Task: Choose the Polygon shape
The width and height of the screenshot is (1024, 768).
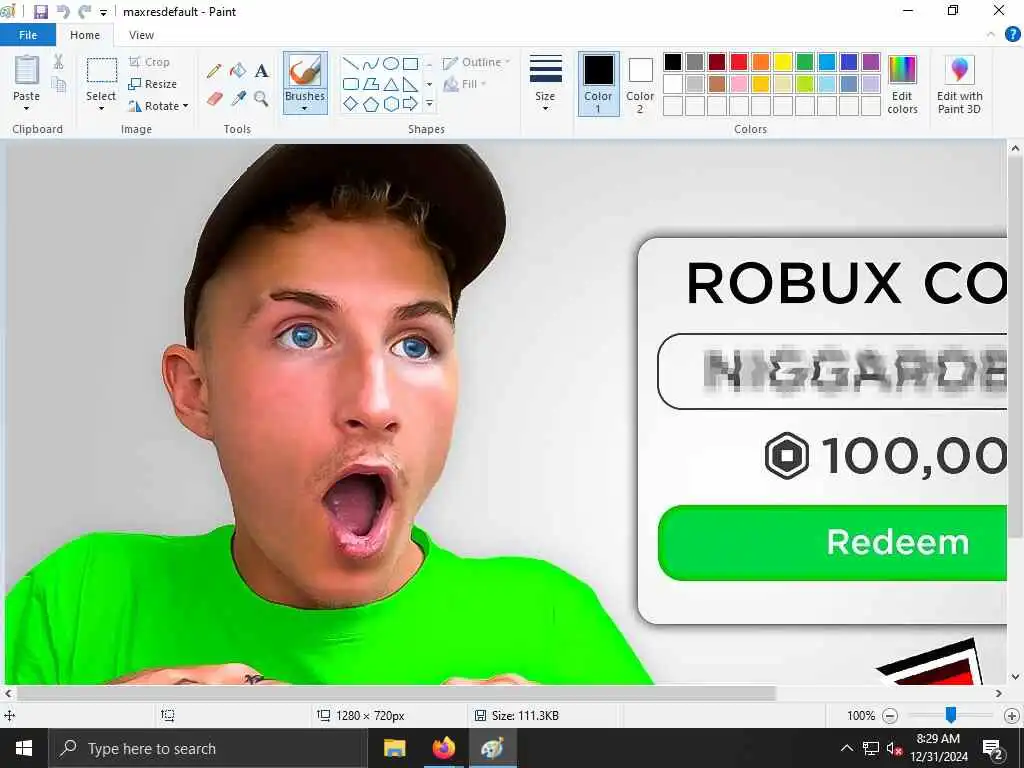Action: [370, 84]
